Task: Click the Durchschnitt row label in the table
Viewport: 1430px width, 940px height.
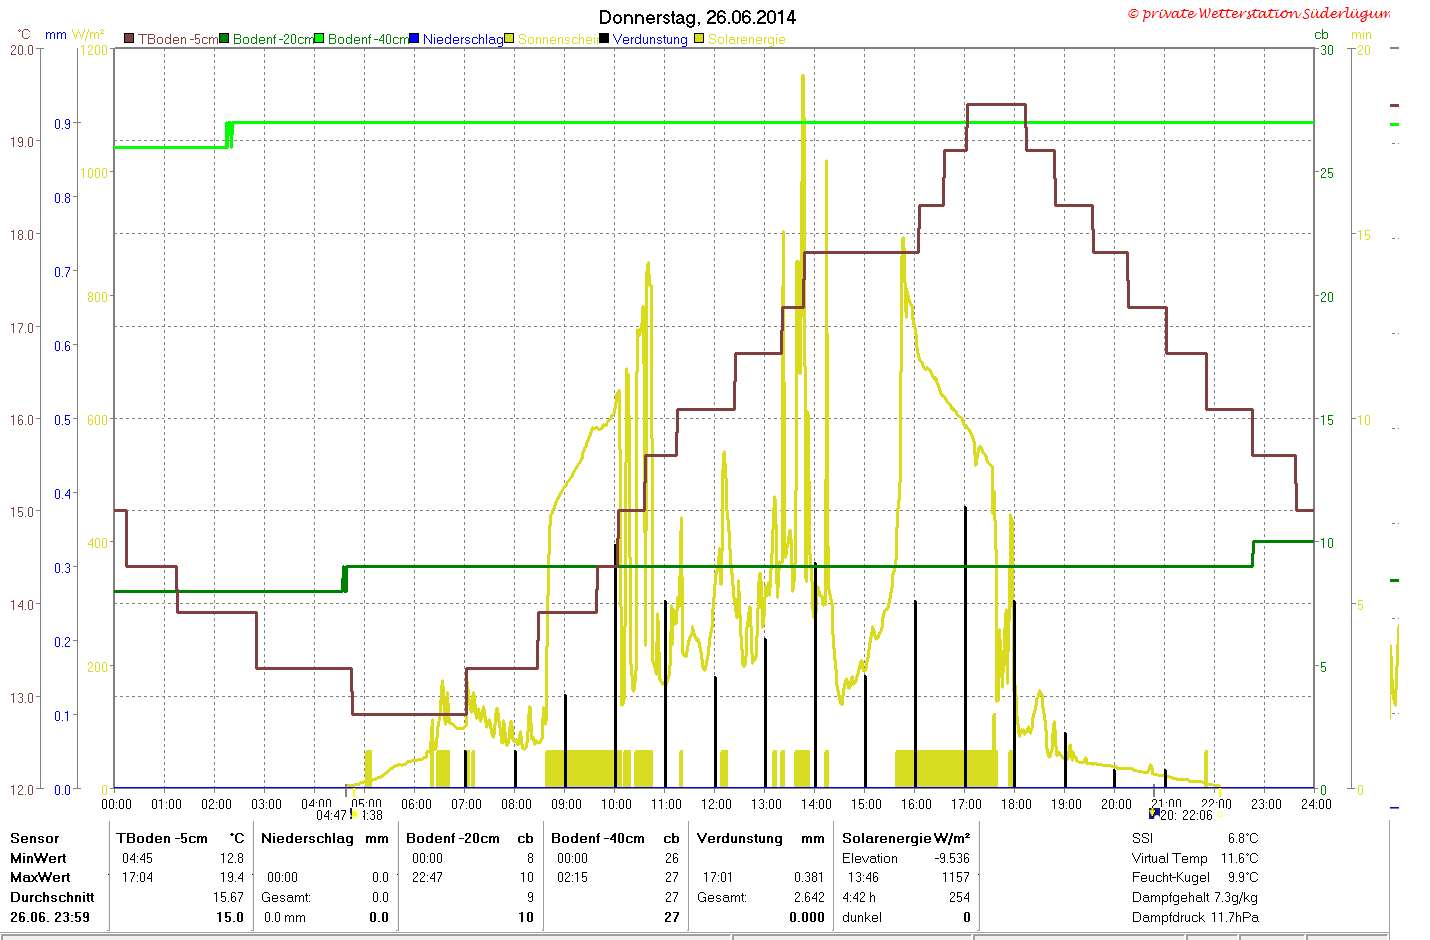Action: [x=52, y=897]
